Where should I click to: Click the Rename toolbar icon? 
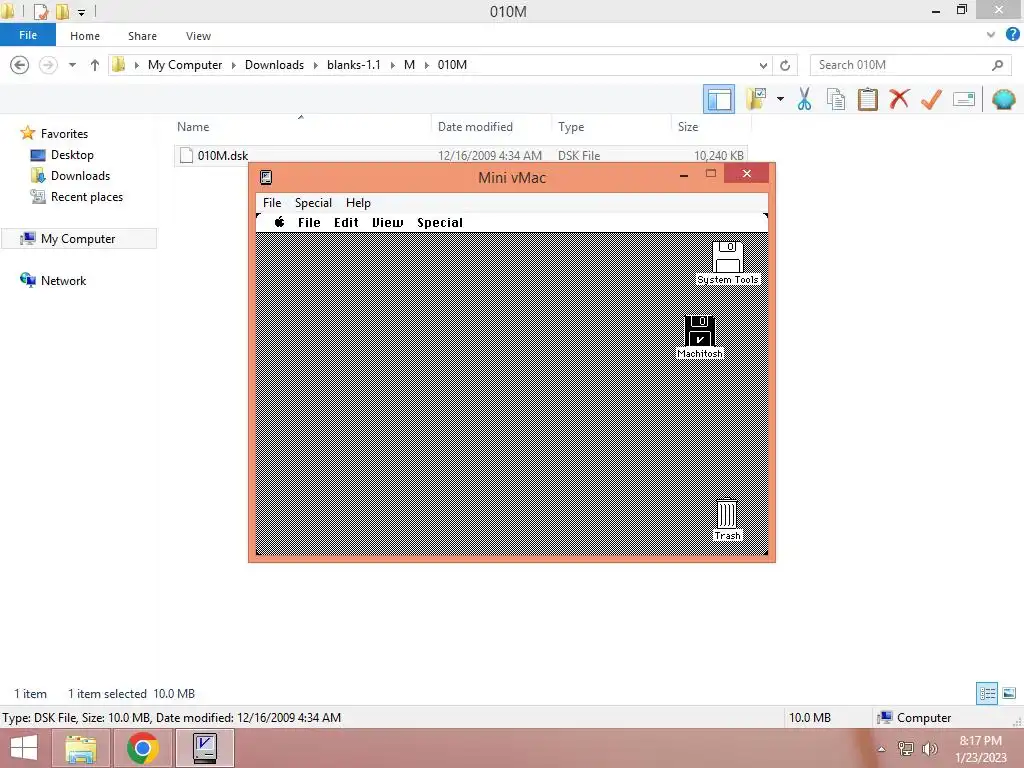pos(964,99)
